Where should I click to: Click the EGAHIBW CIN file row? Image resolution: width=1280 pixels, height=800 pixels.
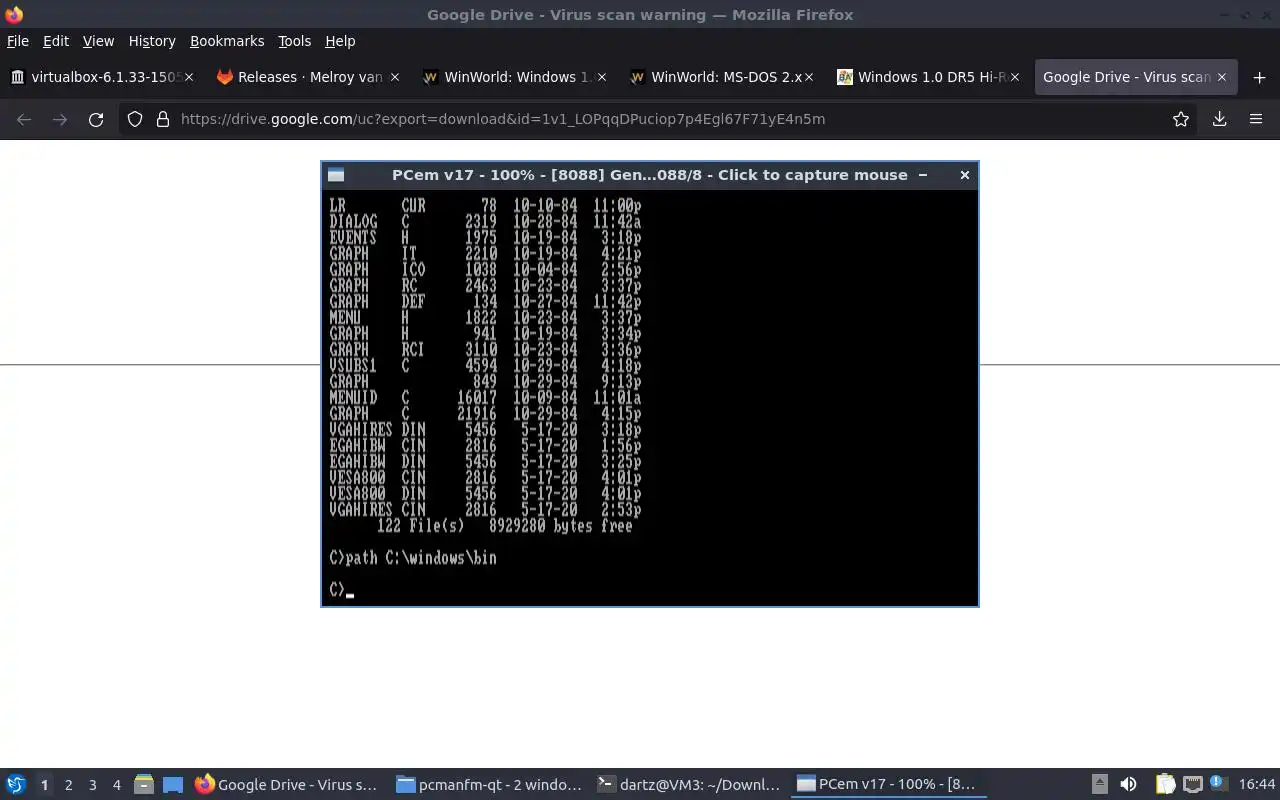point(485,446)
